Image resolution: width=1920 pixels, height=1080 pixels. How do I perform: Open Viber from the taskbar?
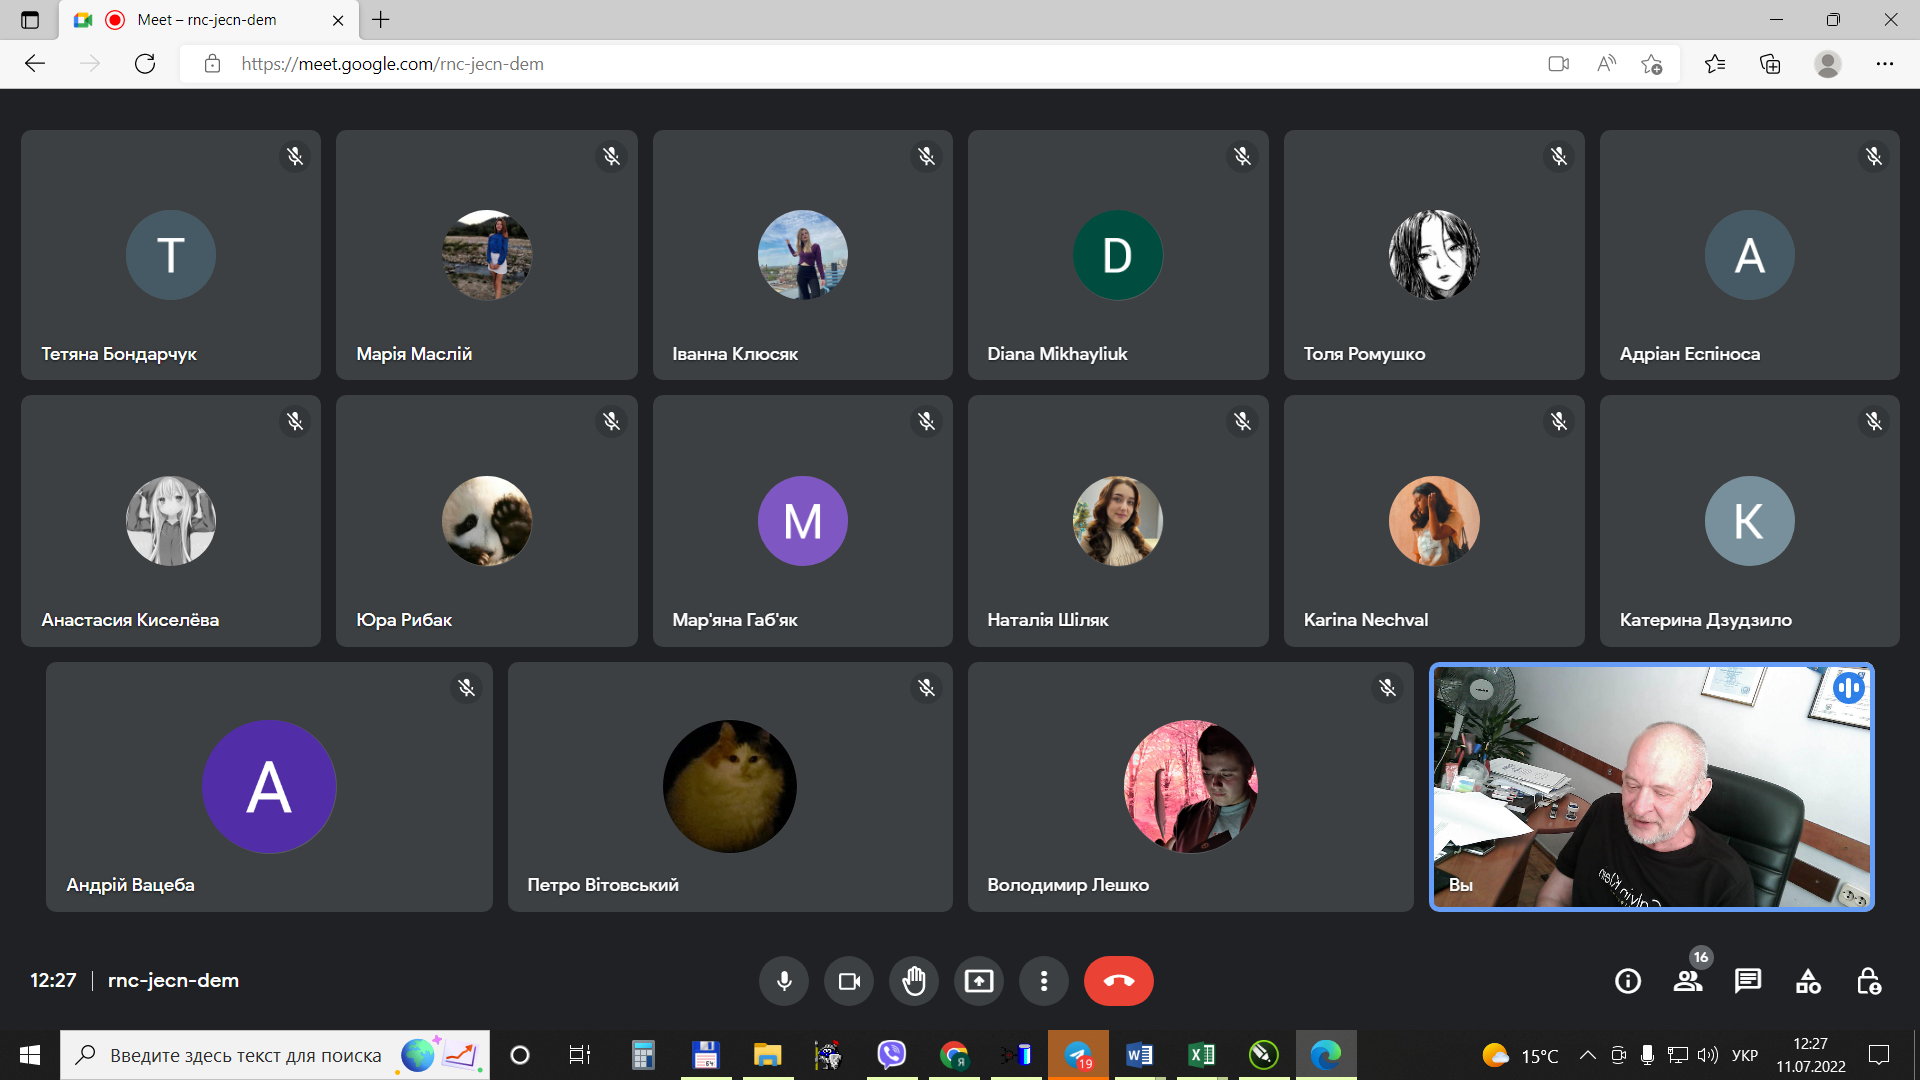891,1055
